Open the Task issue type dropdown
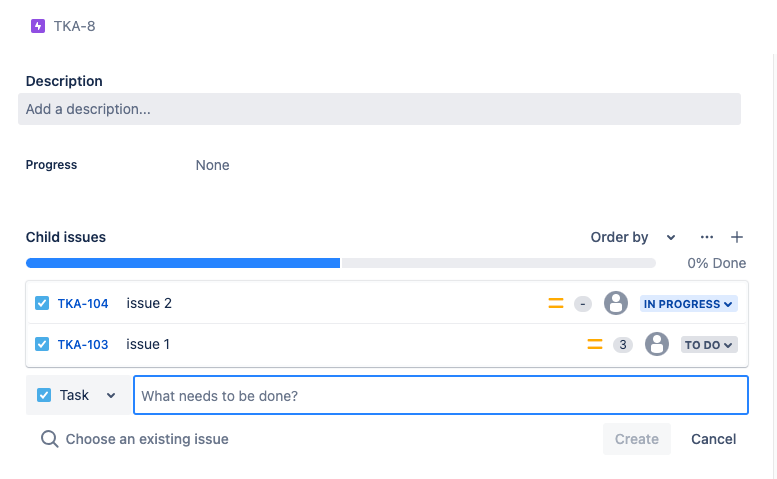The image size is (777, 479). pyautogui.click(x=77, y=395)
